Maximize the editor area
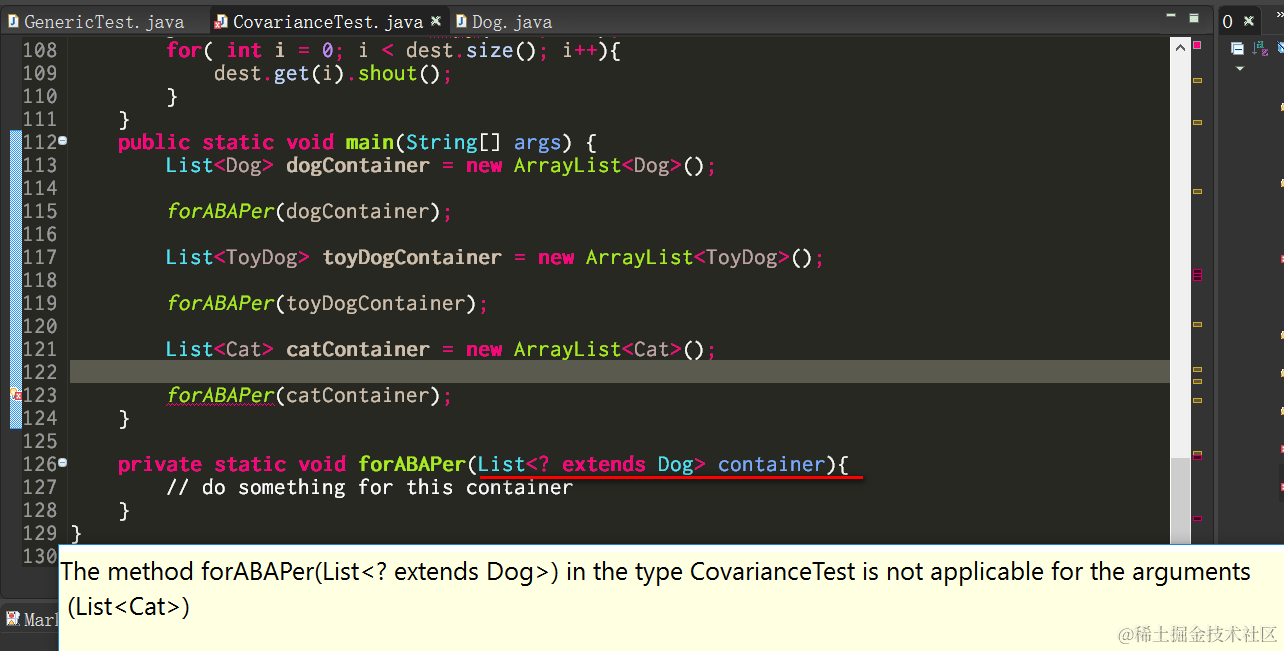Viewport: 1284px width, 651px height. (x=1194, y=18)
